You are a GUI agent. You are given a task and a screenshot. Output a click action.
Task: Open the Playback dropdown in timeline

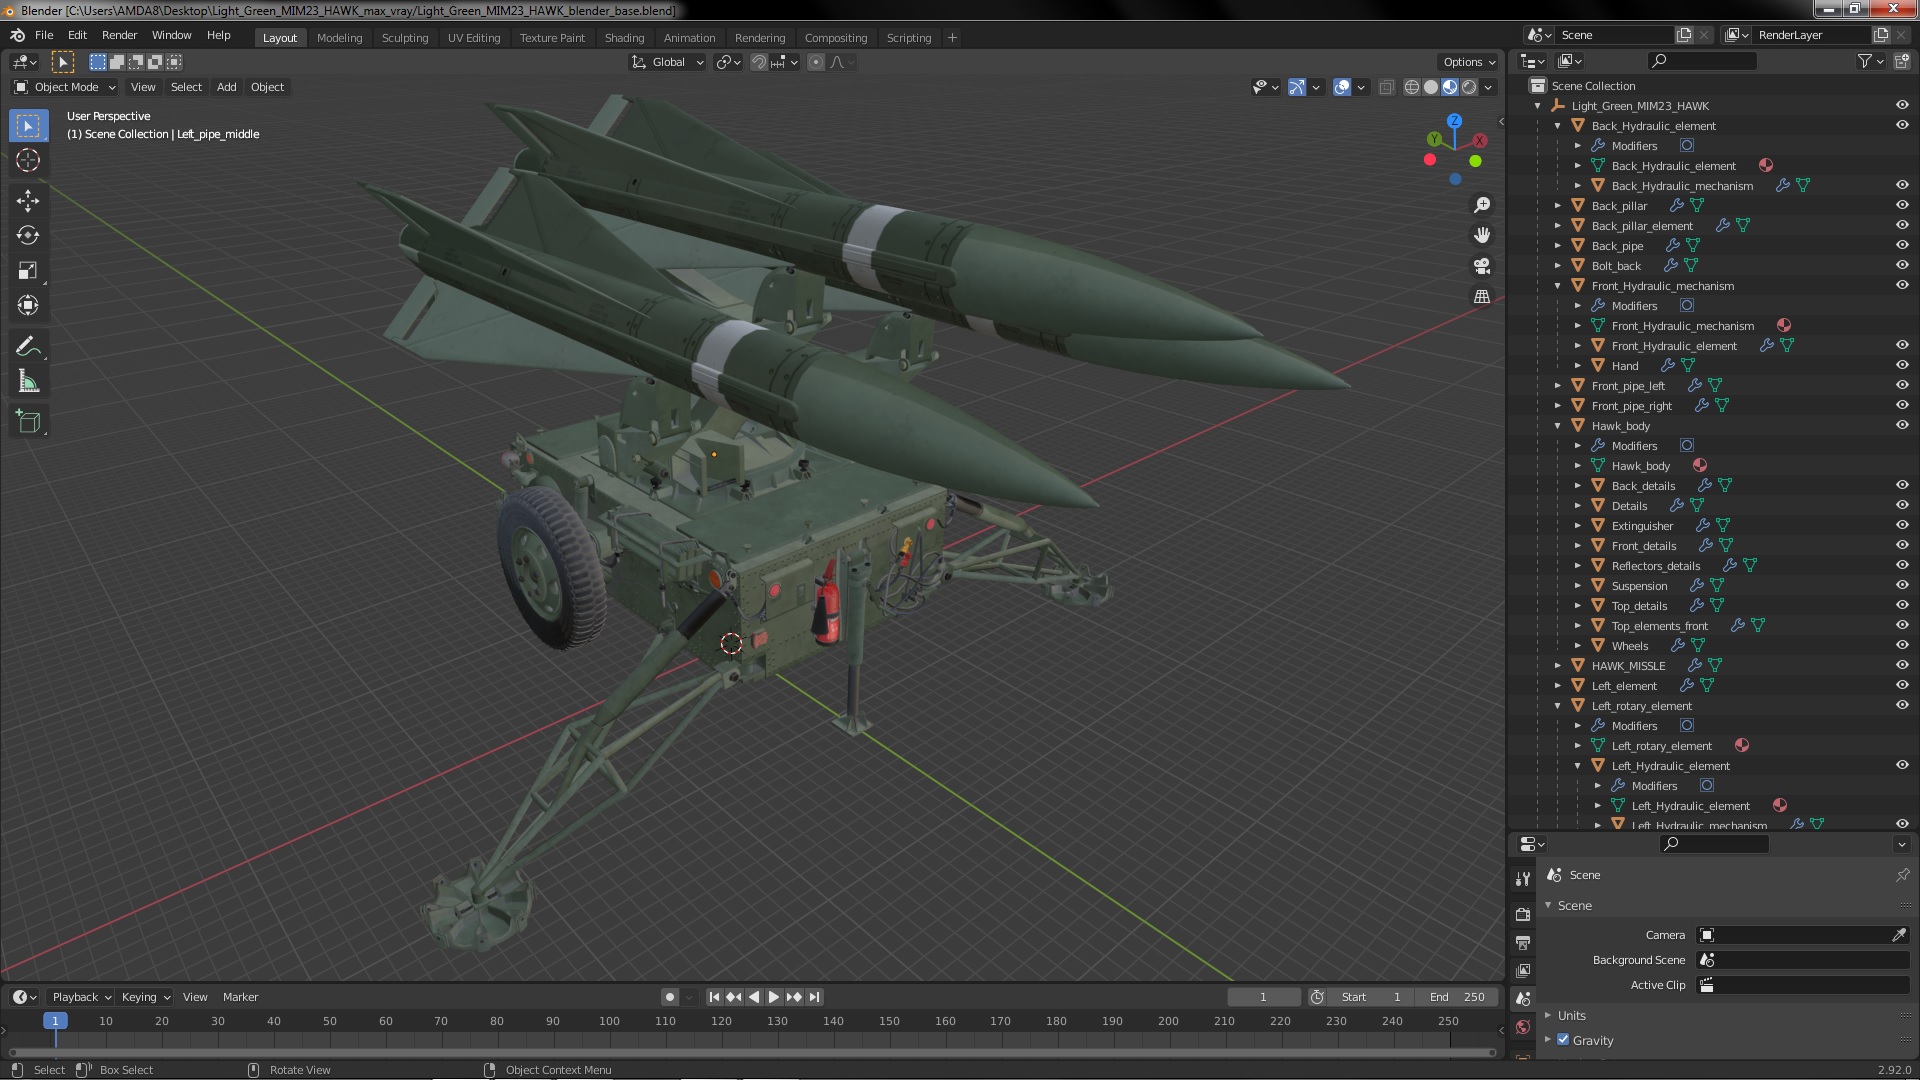[80, 997]
